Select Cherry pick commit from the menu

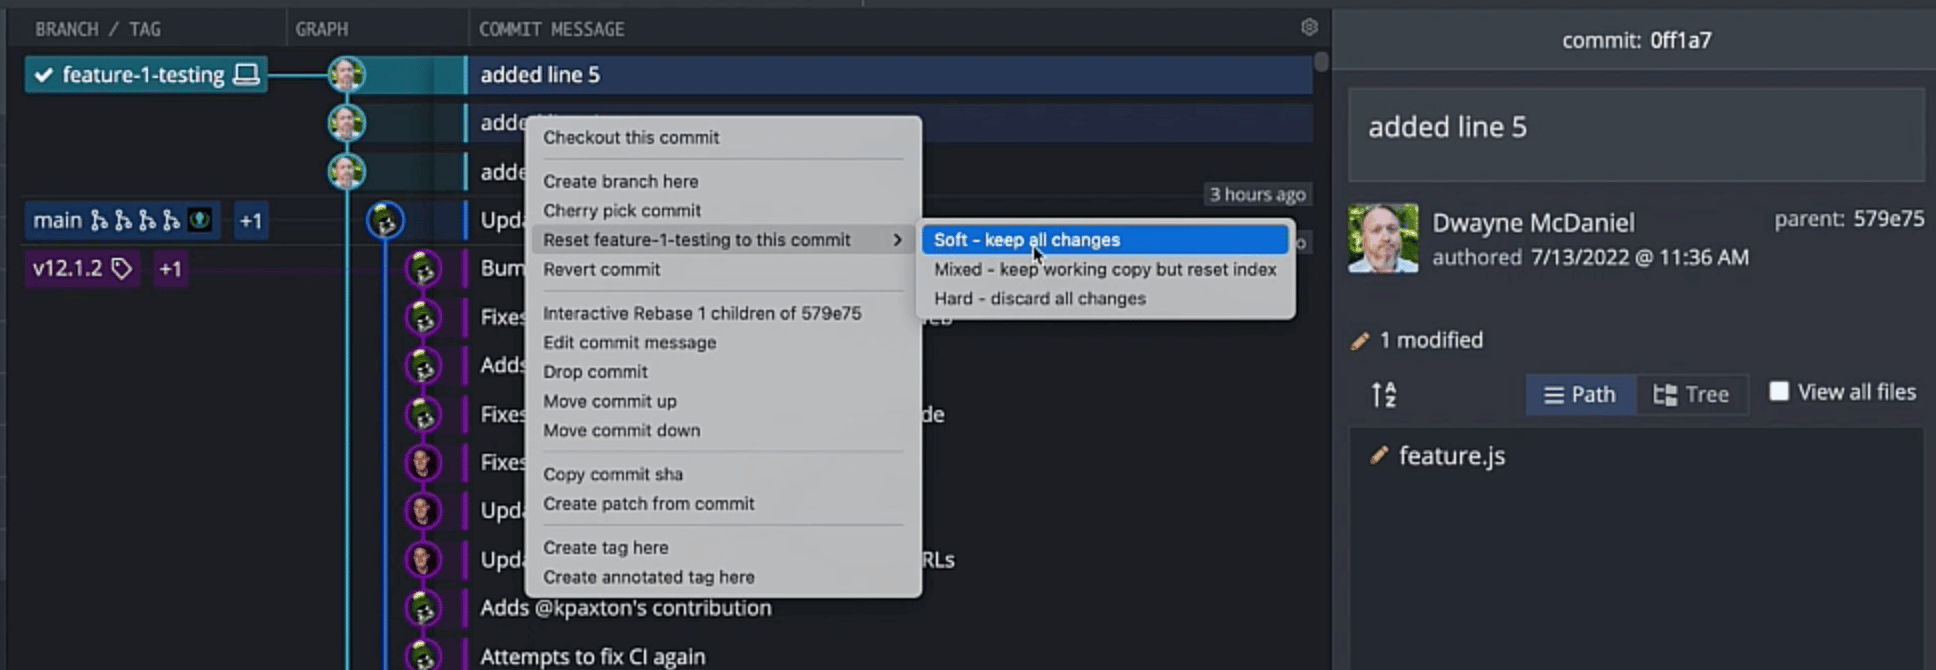click(622, 210)
